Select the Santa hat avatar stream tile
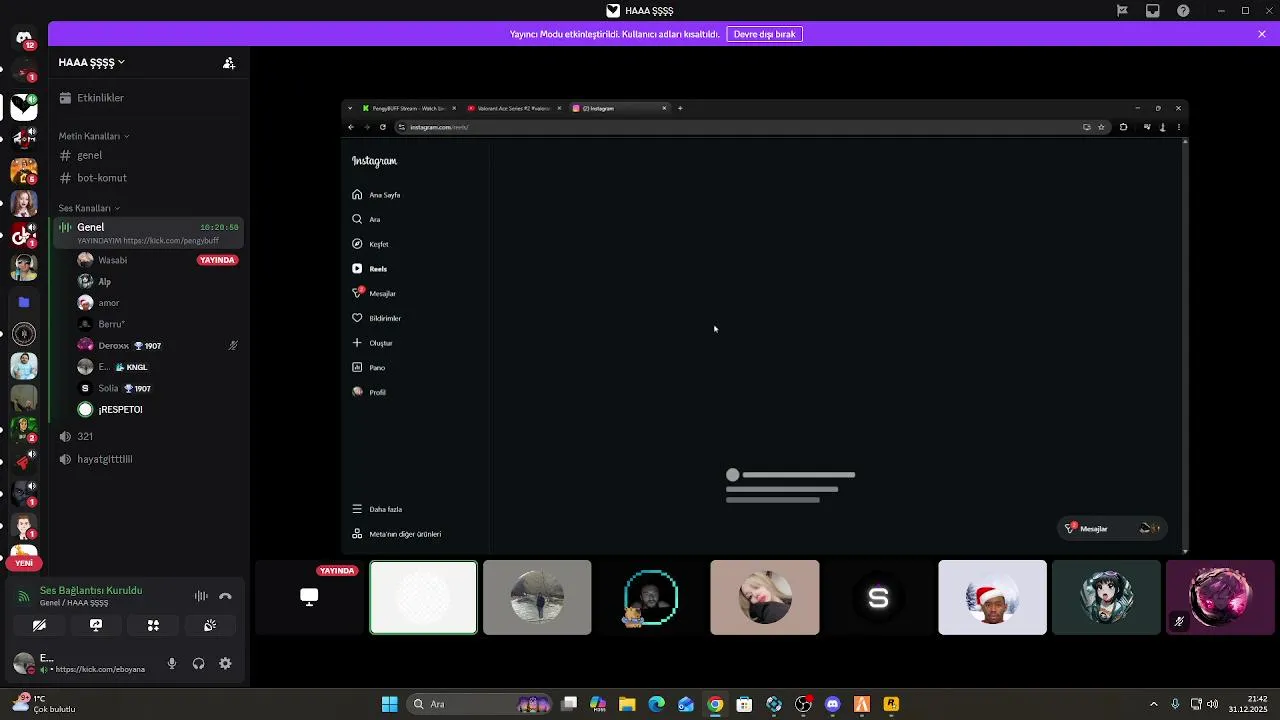The image size is (1280, 720). coord(992,597)
